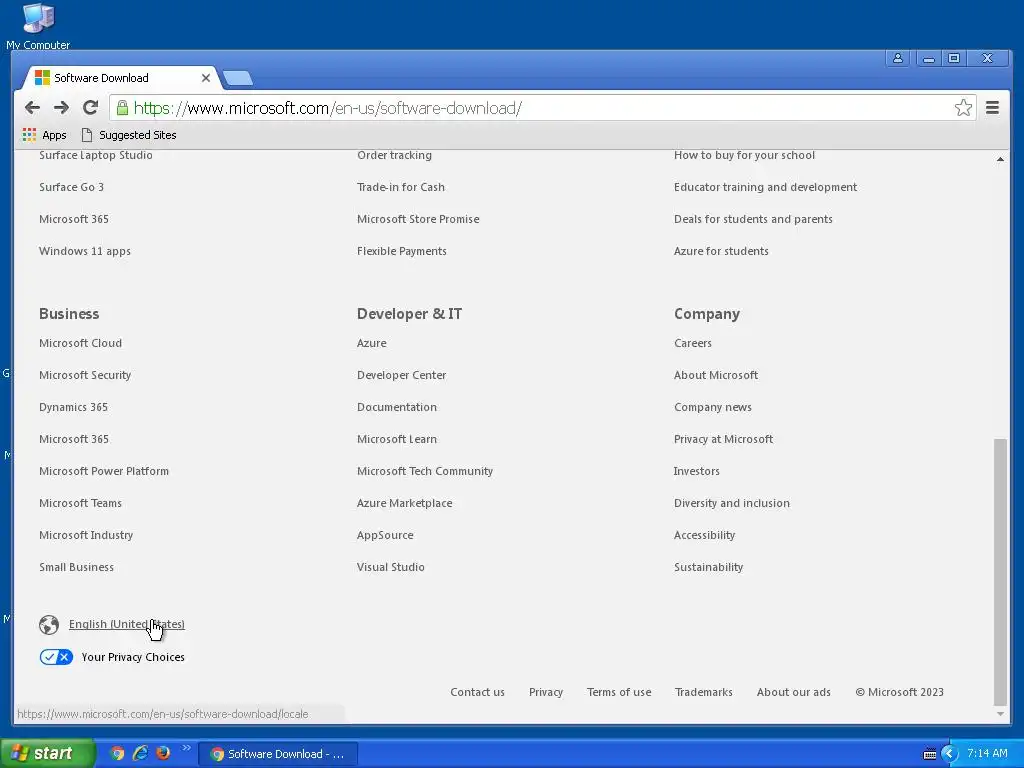Launch Firefox from quick launch
The width and height of the screenshot is (1024, 768).
coord(163,753)
